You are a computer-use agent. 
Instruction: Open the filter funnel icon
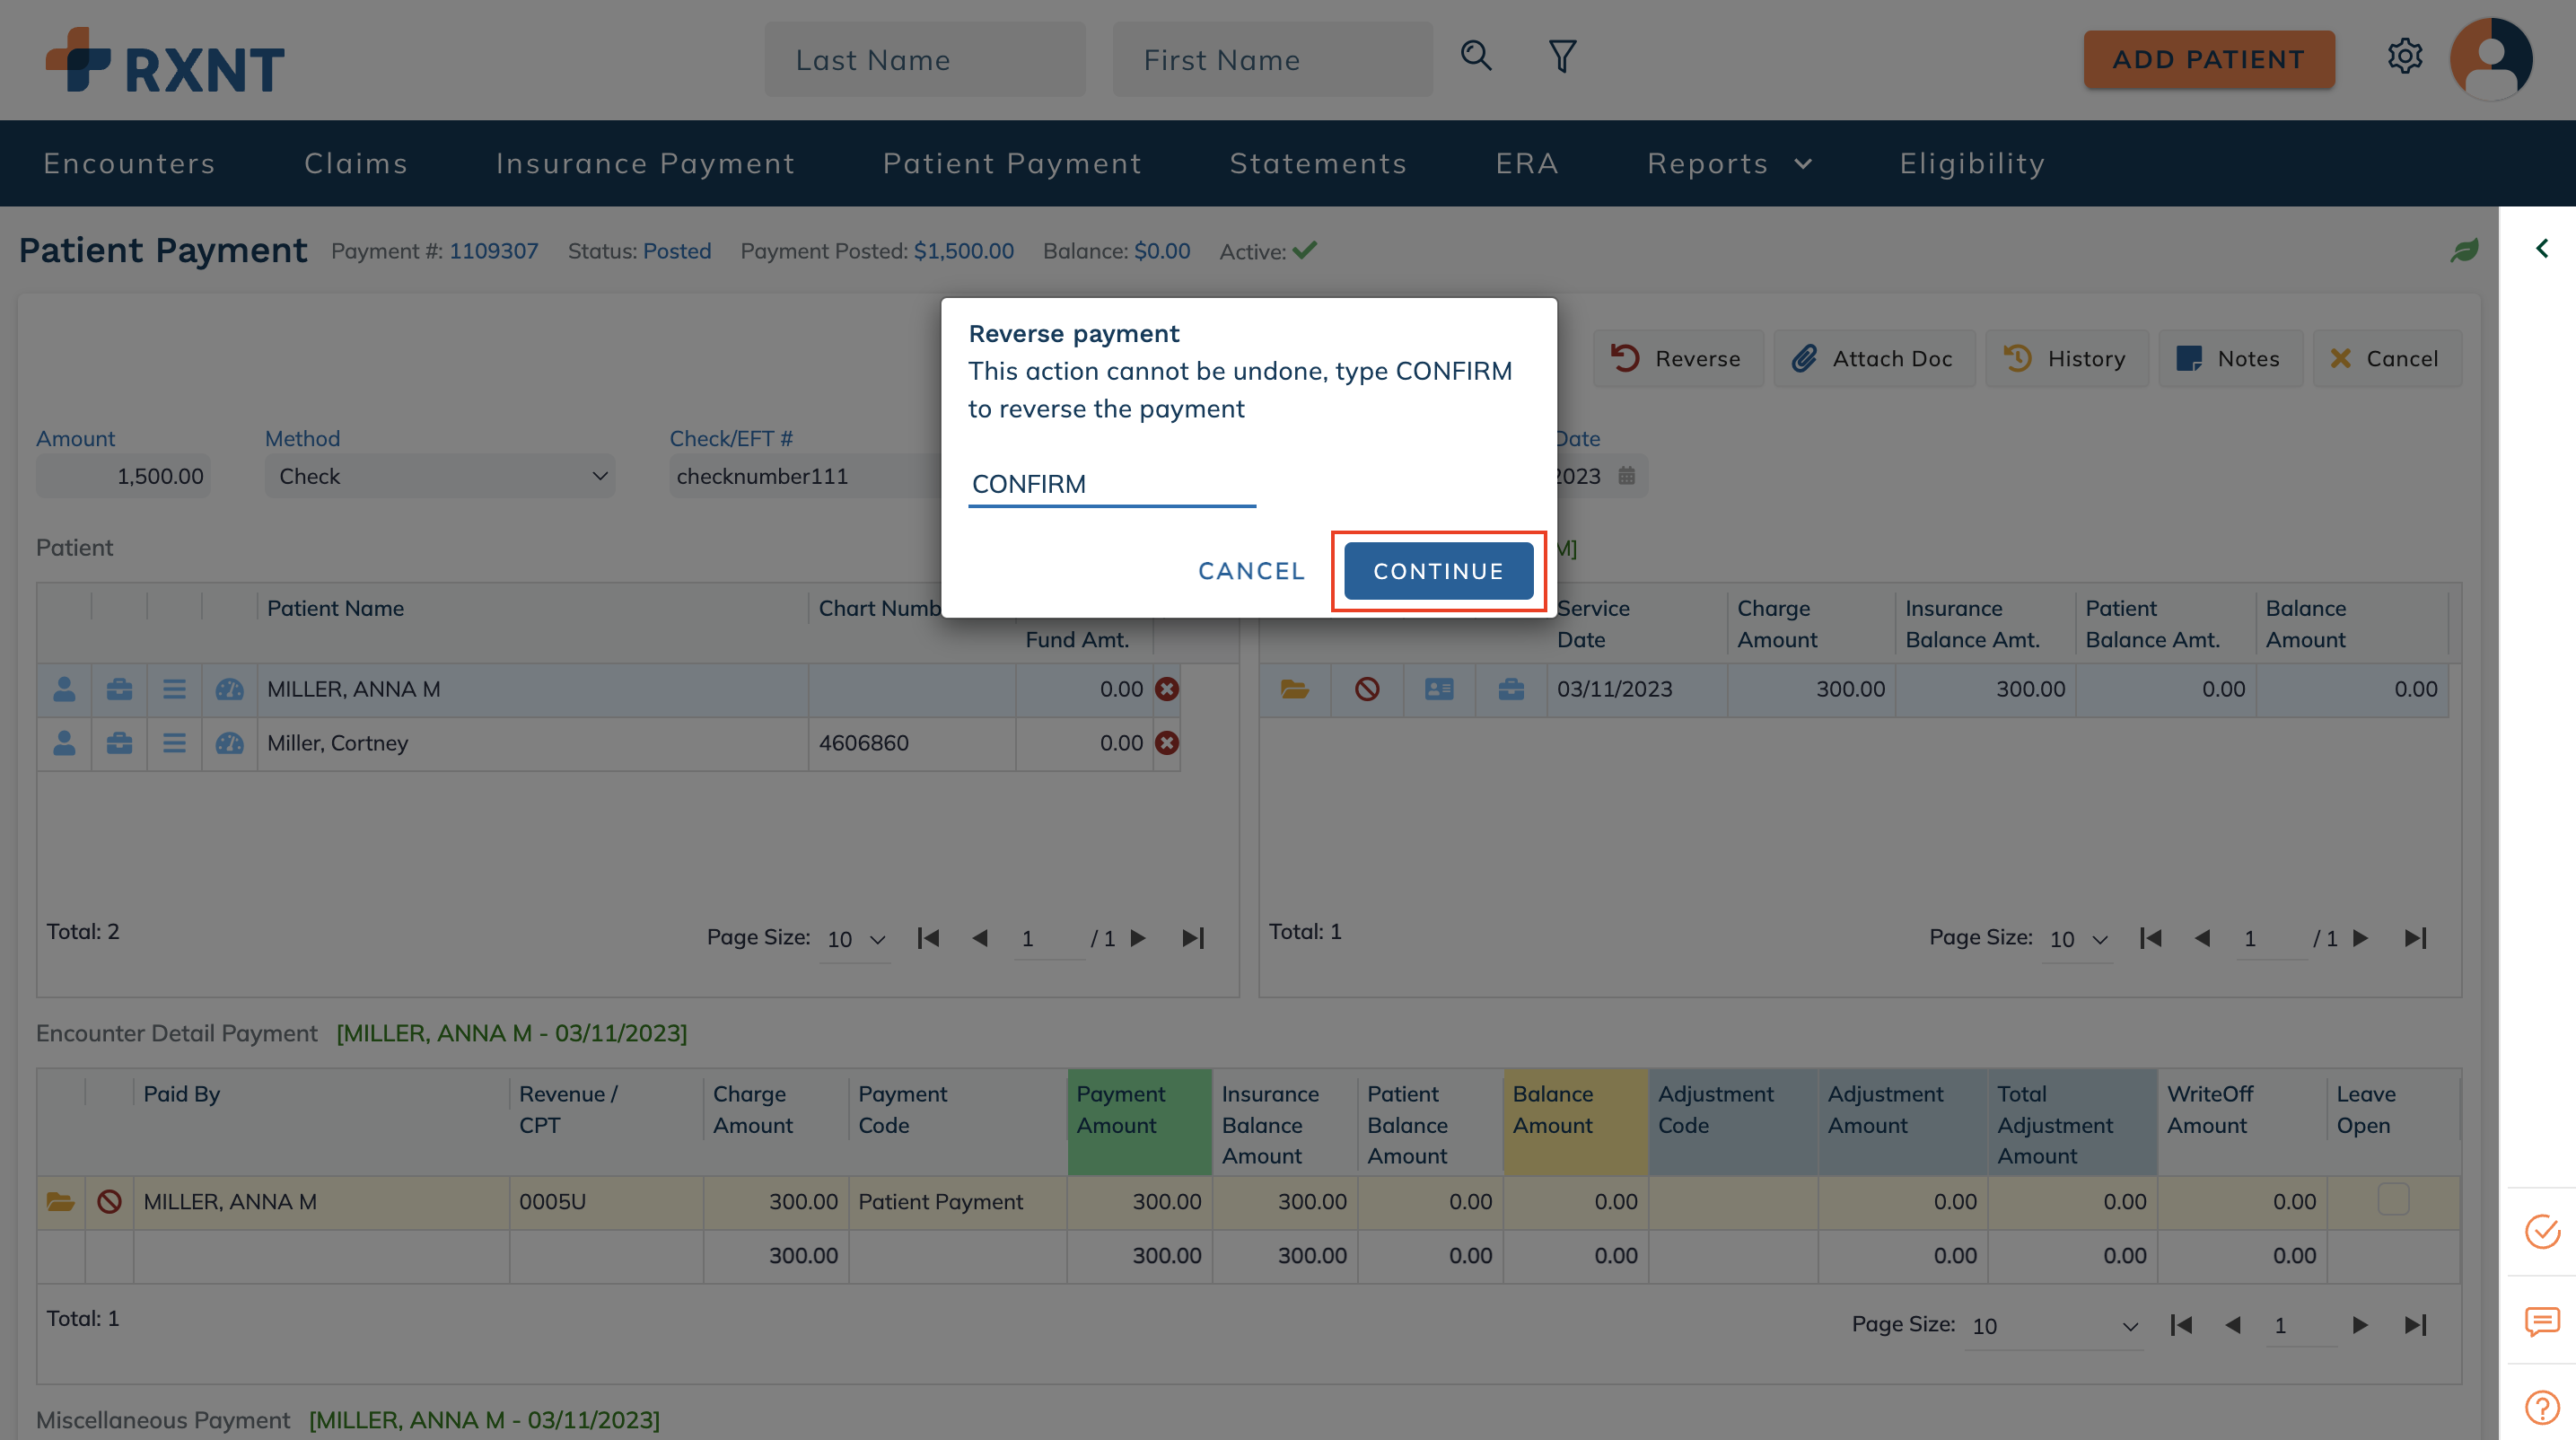1562,56
